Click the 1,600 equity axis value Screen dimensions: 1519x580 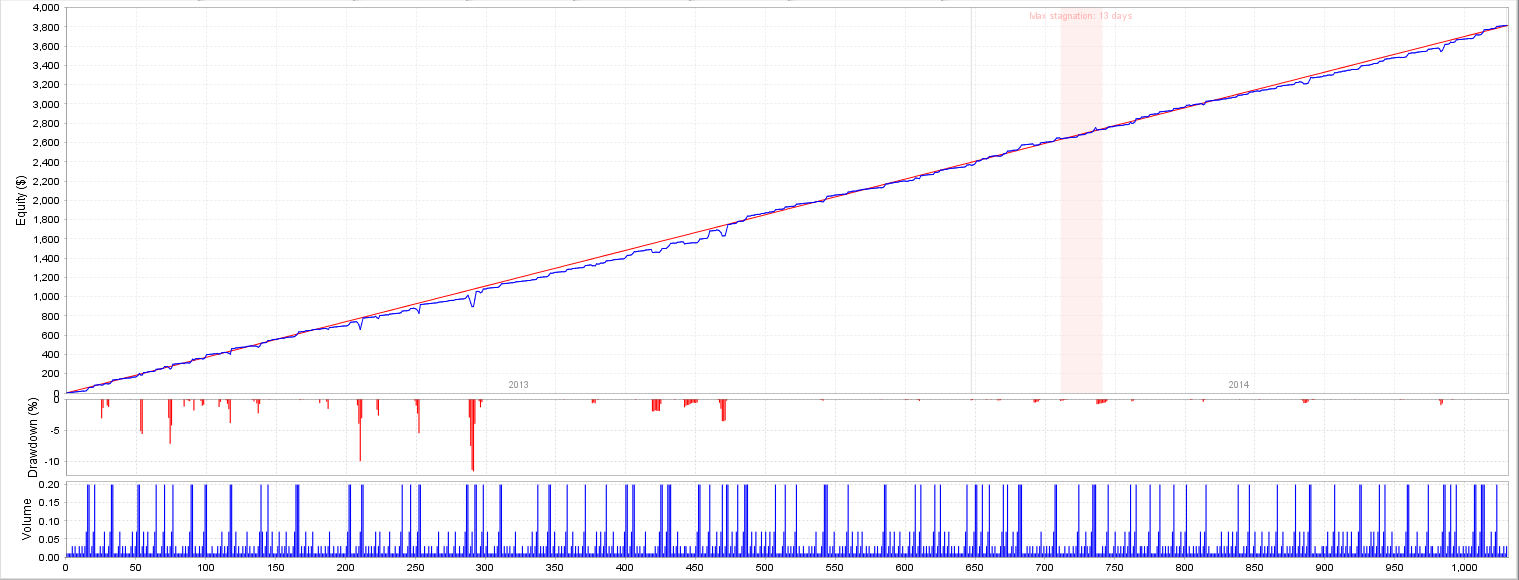(x=45, y=239)
